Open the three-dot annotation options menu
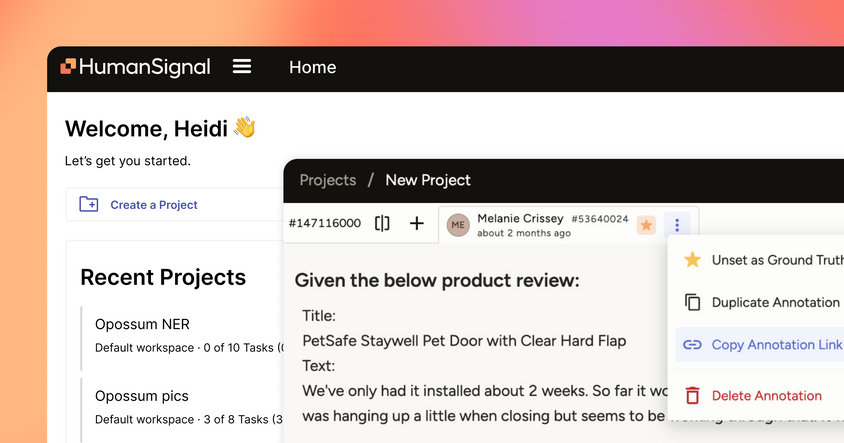Viewport: 844px width, 443px height. tap(677, 225)
